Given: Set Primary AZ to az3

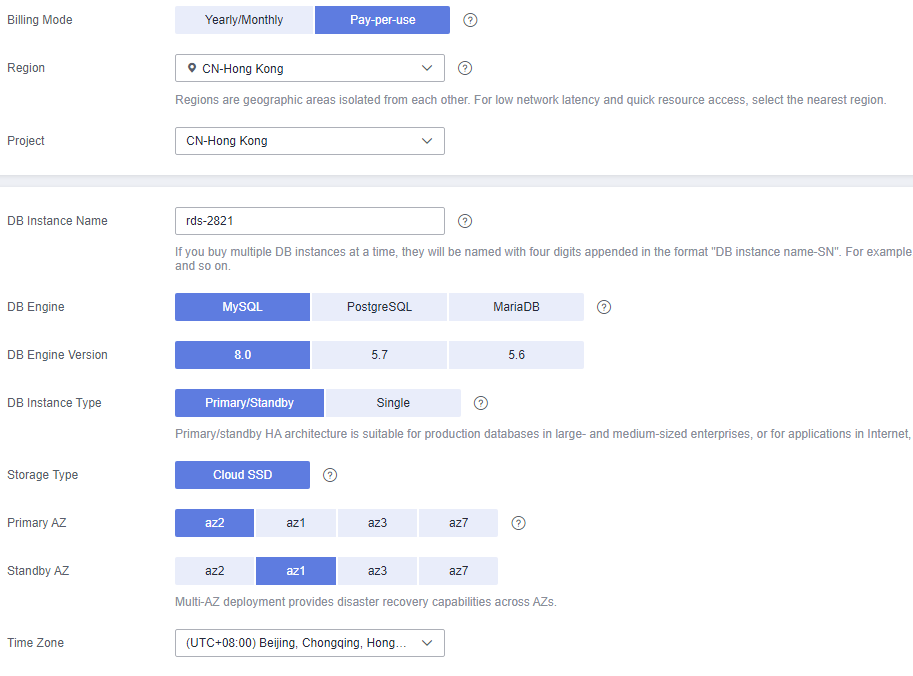Looking at the screenshot, I should pyautogui.click(x=377, y=523).
